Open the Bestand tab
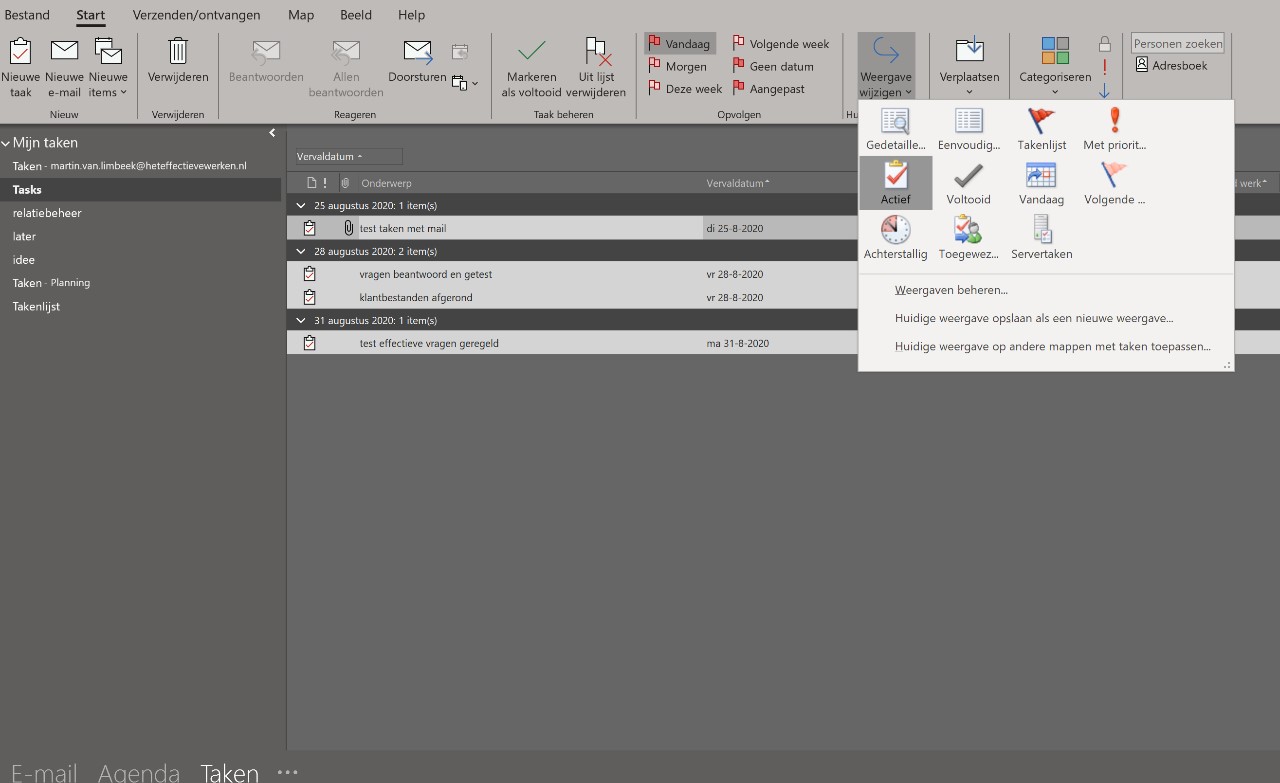1280x783 pixels. click(x=27, y=15)
